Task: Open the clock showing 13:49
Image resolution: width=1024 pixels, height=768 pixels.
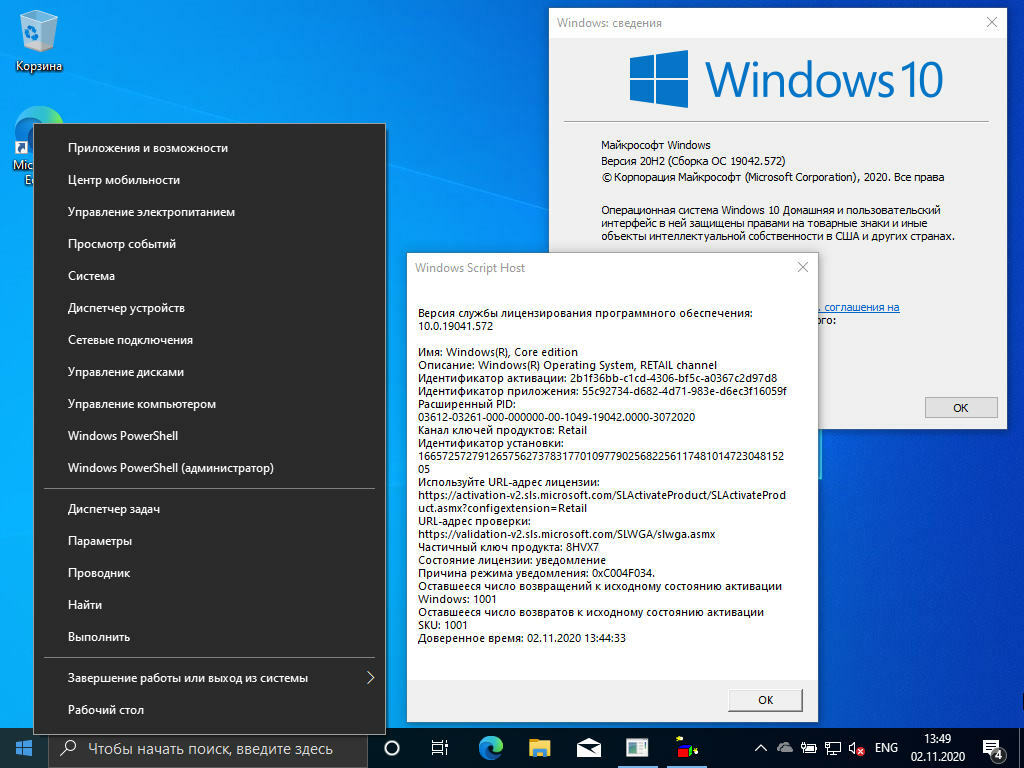Action: 938,748
